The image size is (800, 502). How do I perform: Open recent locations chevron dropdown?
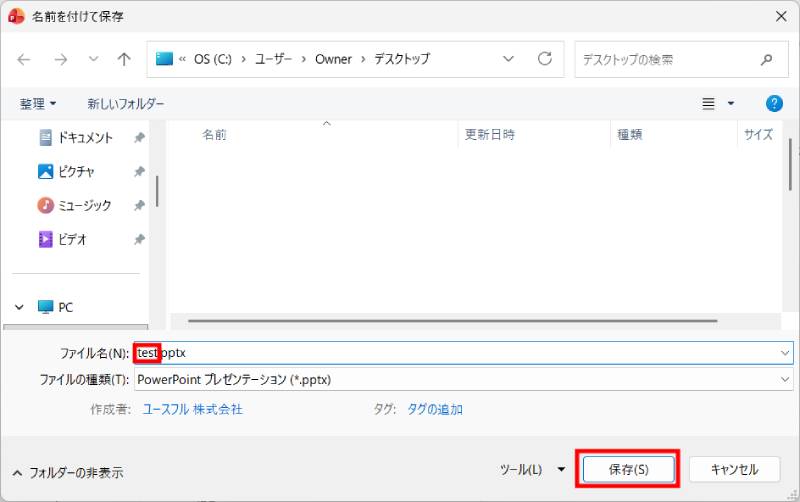pyautogui.click(x=93, y=59)
